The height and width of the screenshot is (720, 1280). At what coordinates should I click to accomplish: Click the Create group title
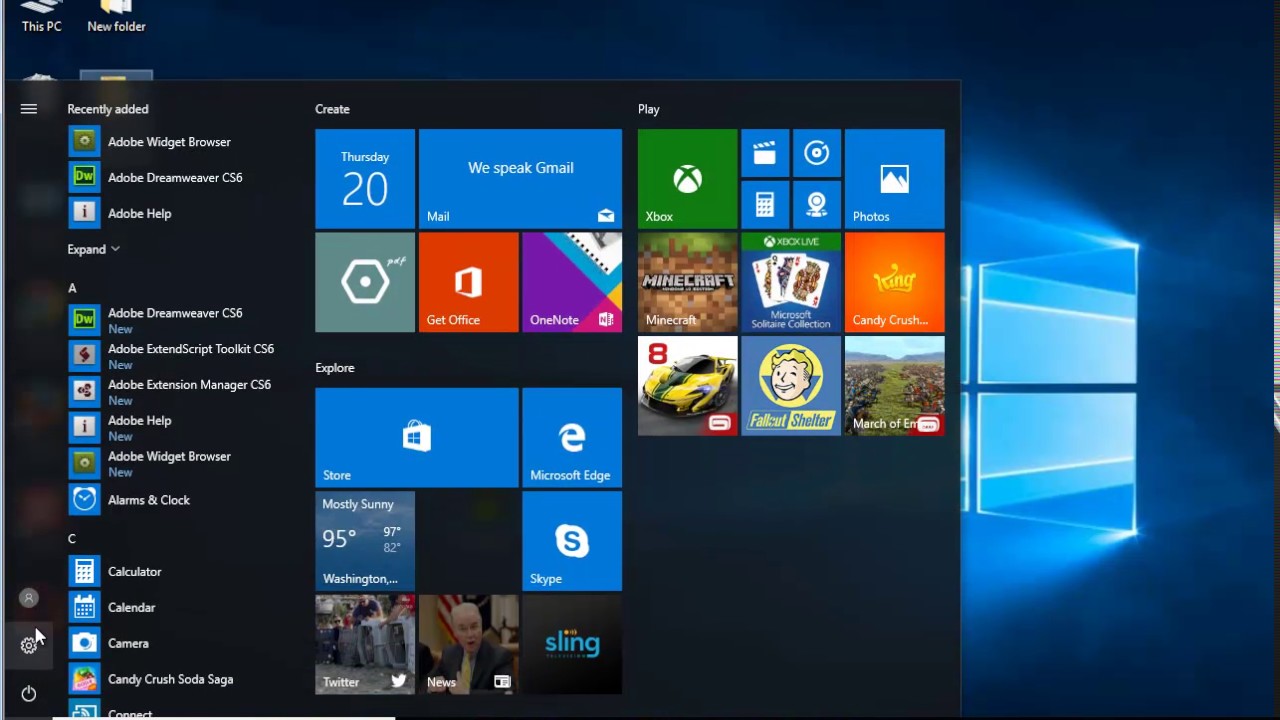pos(332,109)
